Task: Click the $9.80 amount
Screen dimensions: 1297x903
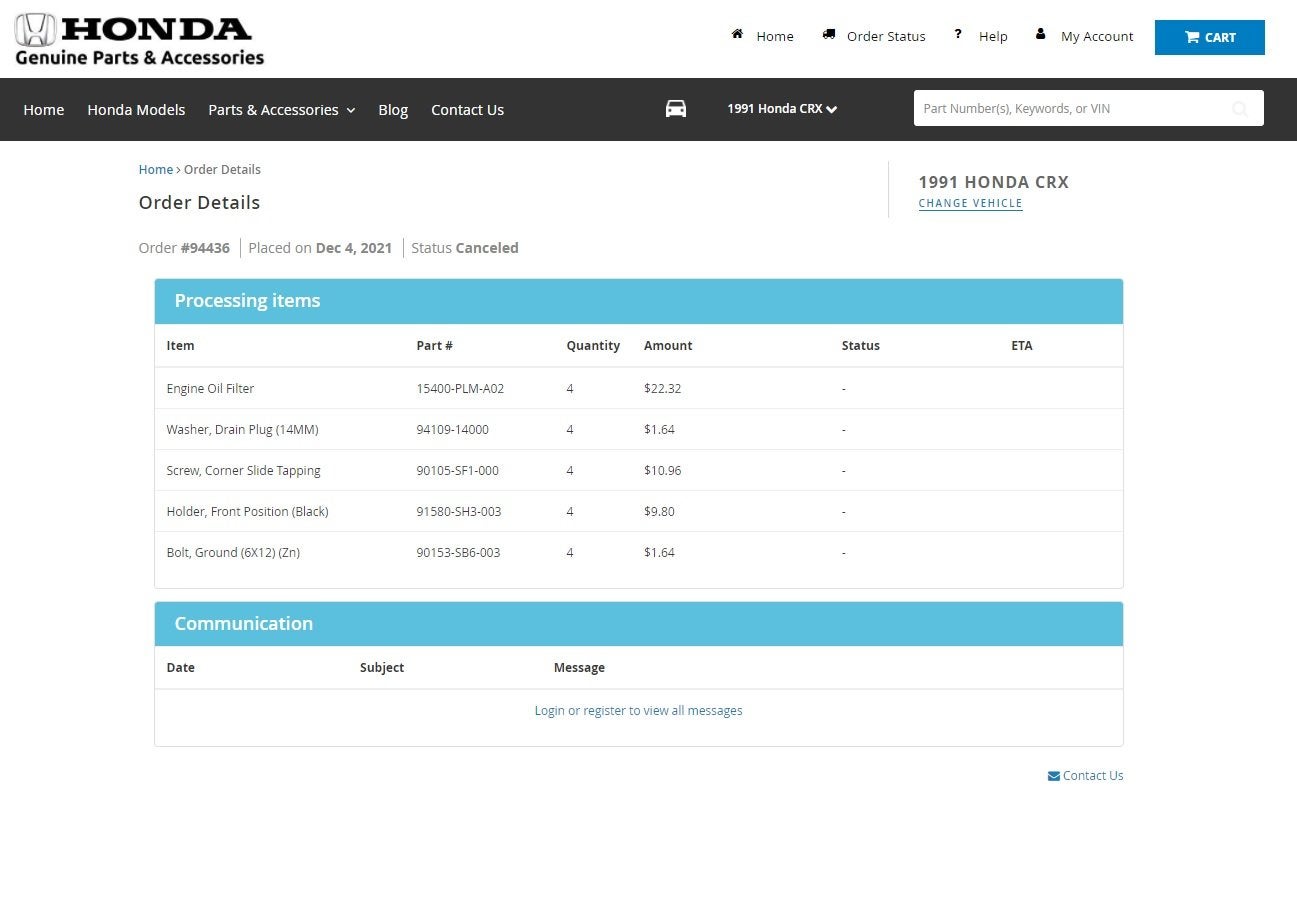Action: click(659, 511)
